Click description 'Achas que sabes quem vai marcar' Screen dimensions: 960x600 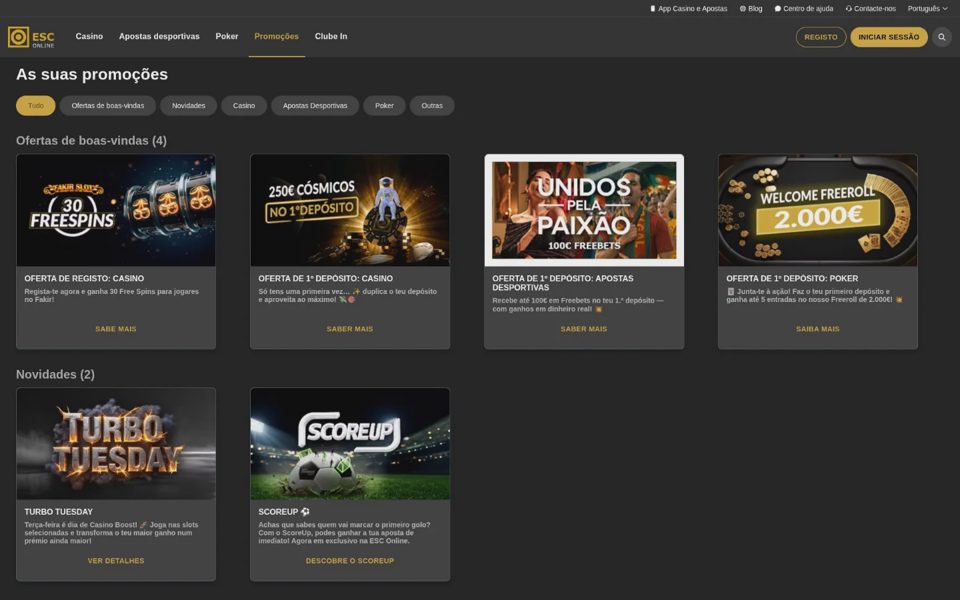[x=344, y=533]
